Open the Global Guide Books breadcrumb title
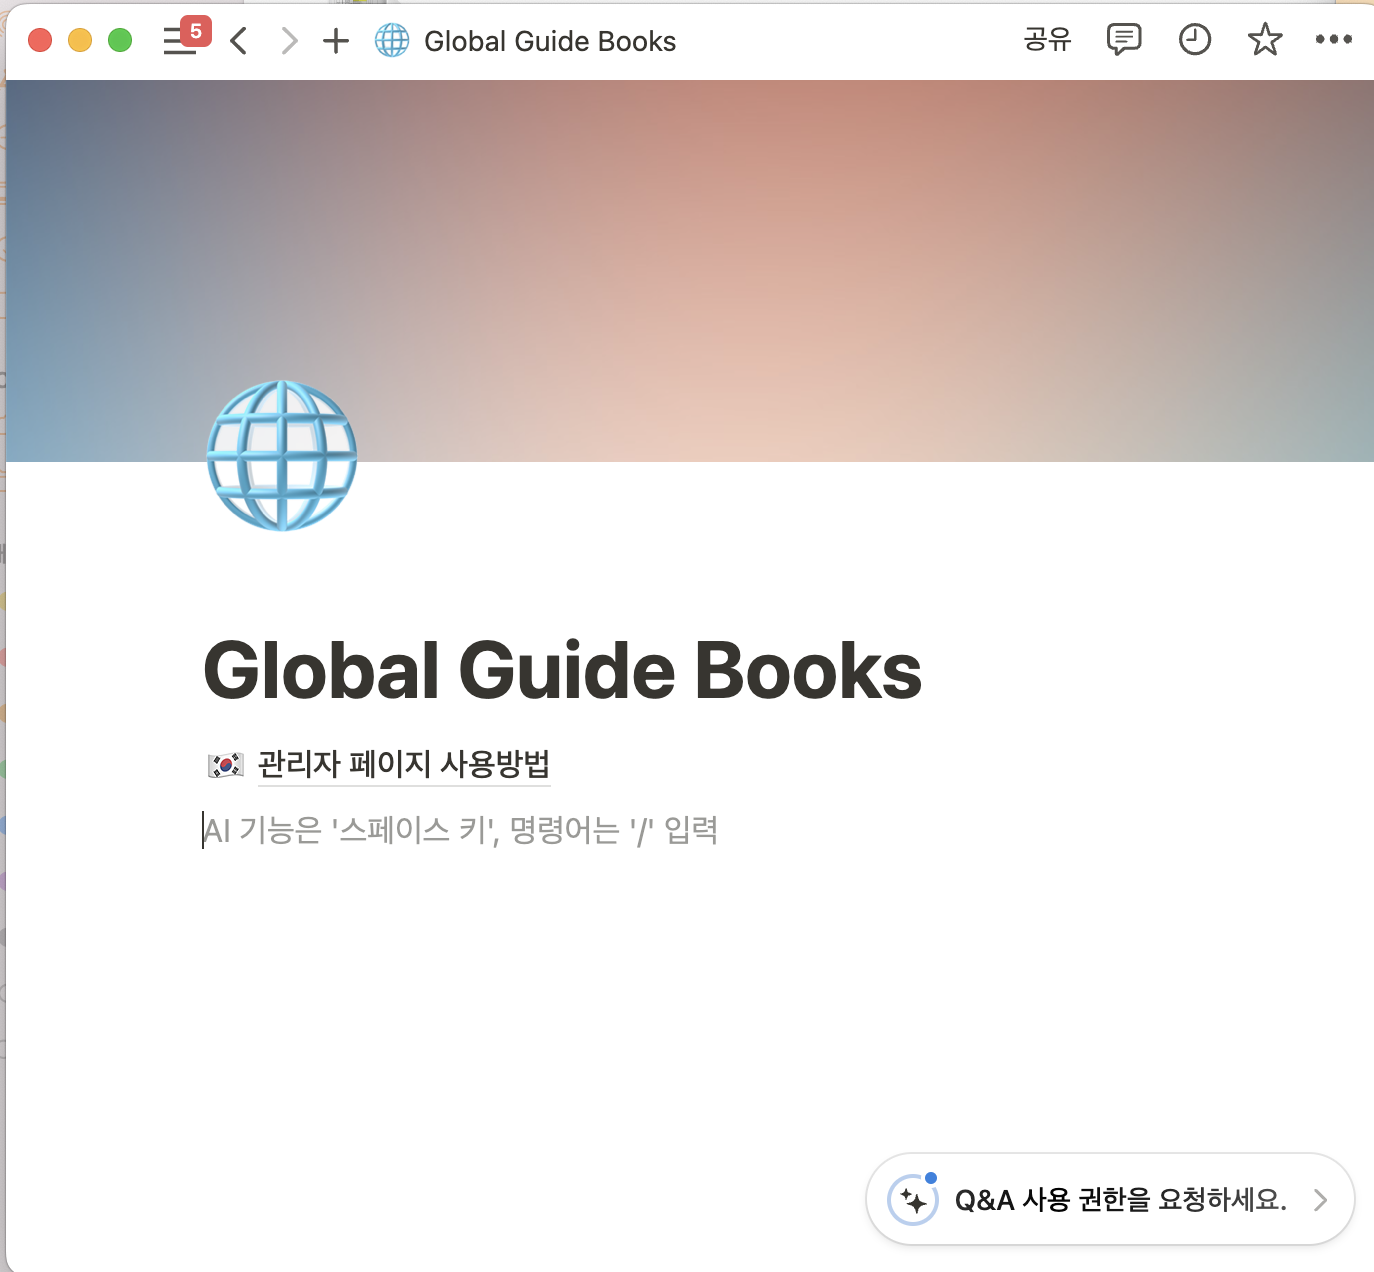1374x1272 pixels. tap(550, 41)
